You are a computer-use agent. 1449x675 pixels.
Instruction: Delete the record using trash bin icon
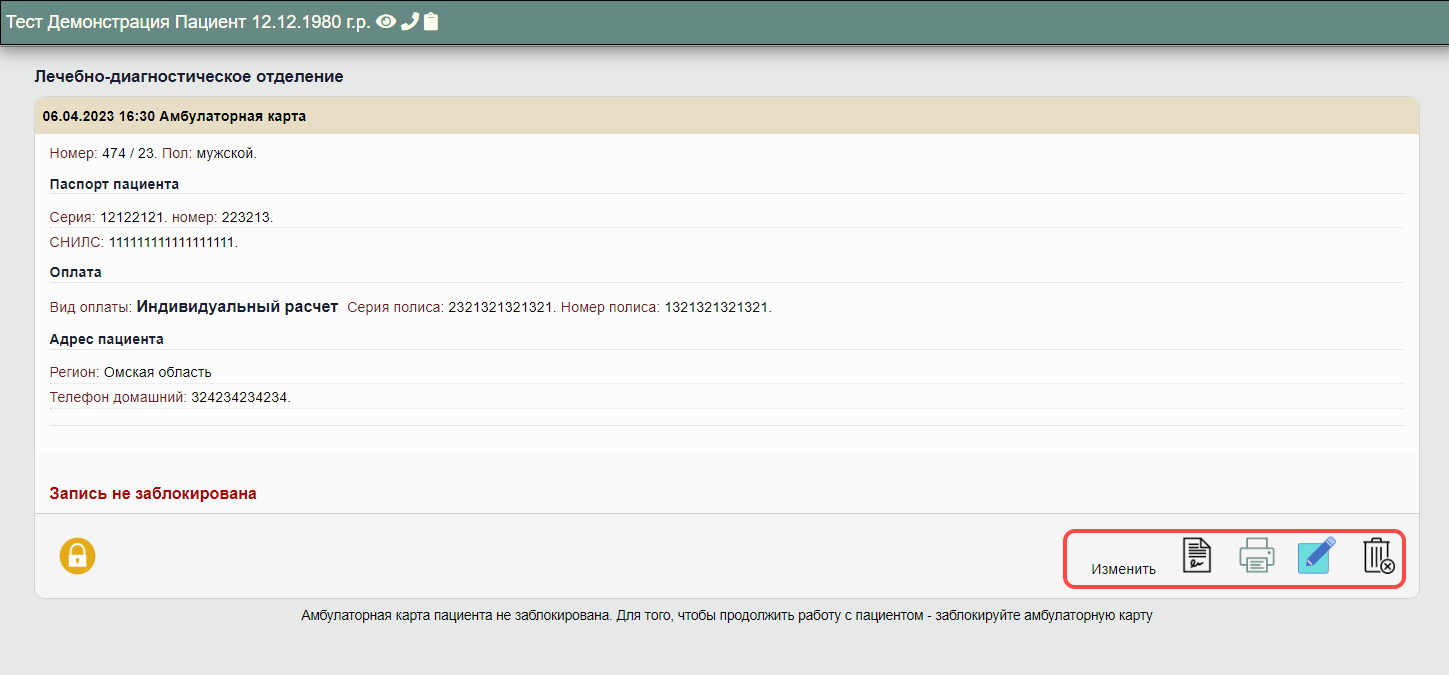click(1378, 555)
